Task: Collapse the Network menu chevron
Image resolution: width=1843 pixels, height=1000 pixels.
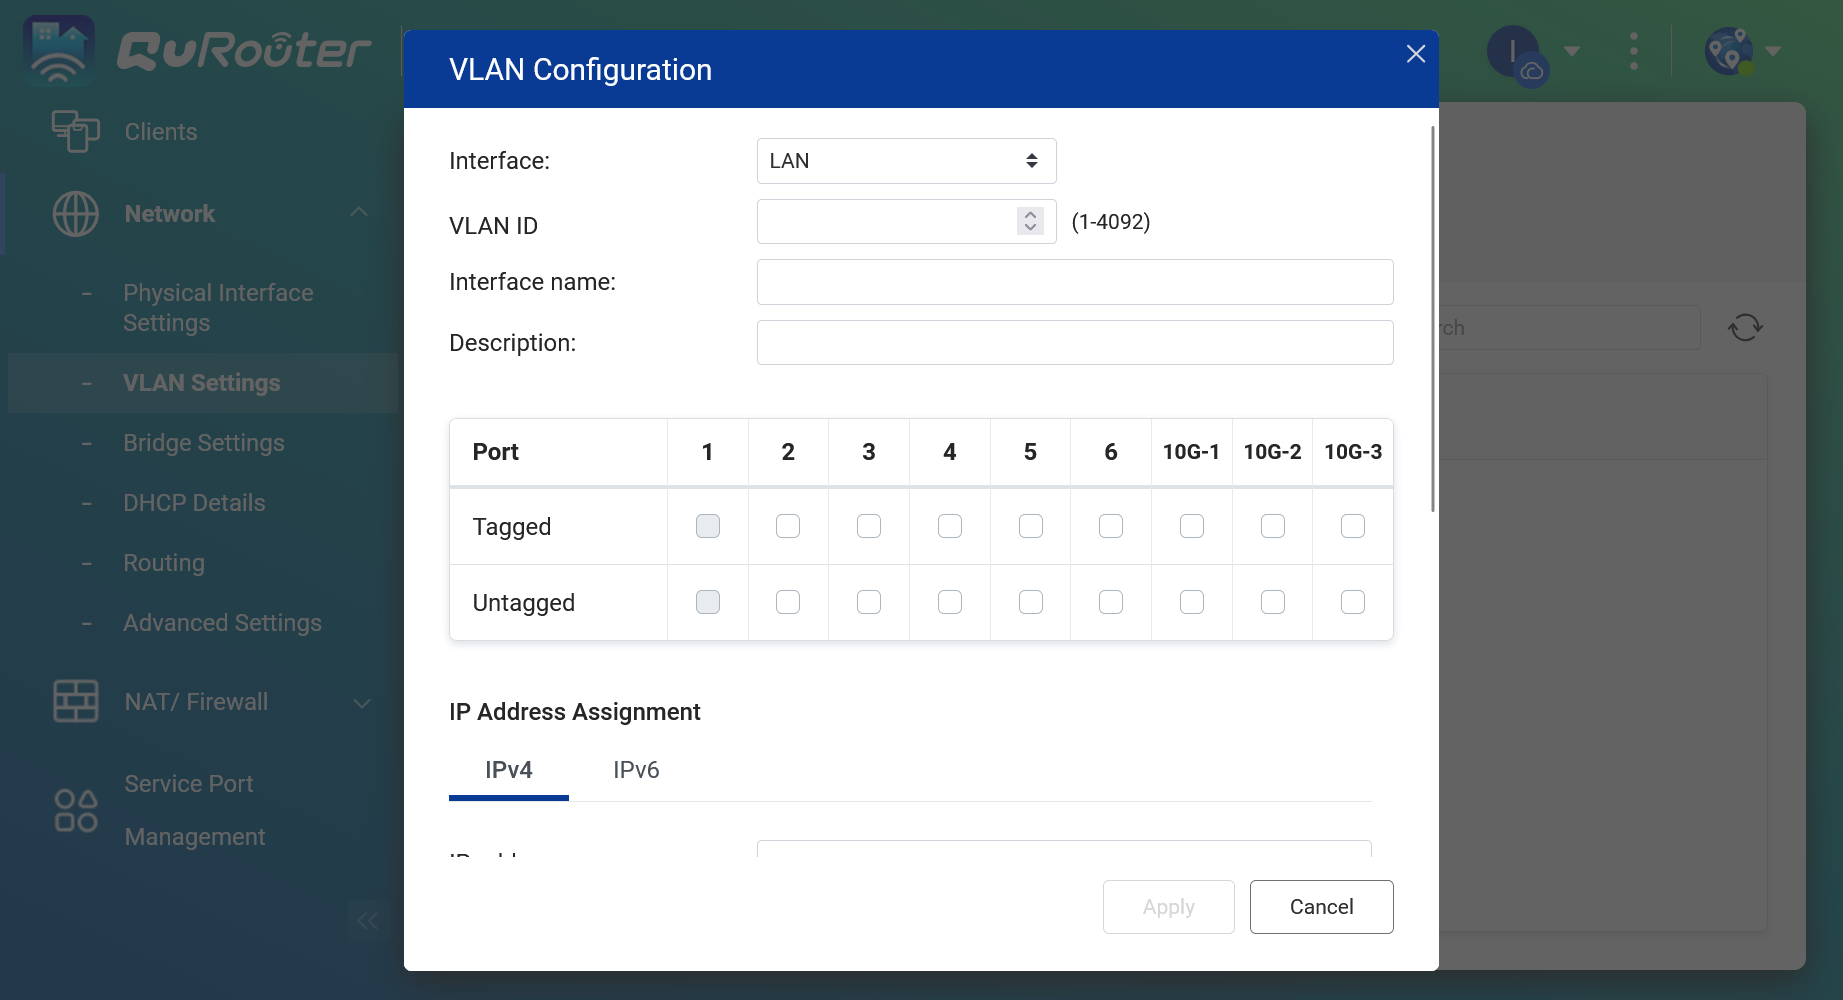Action: pyautogui.click(x=359, y=213)
